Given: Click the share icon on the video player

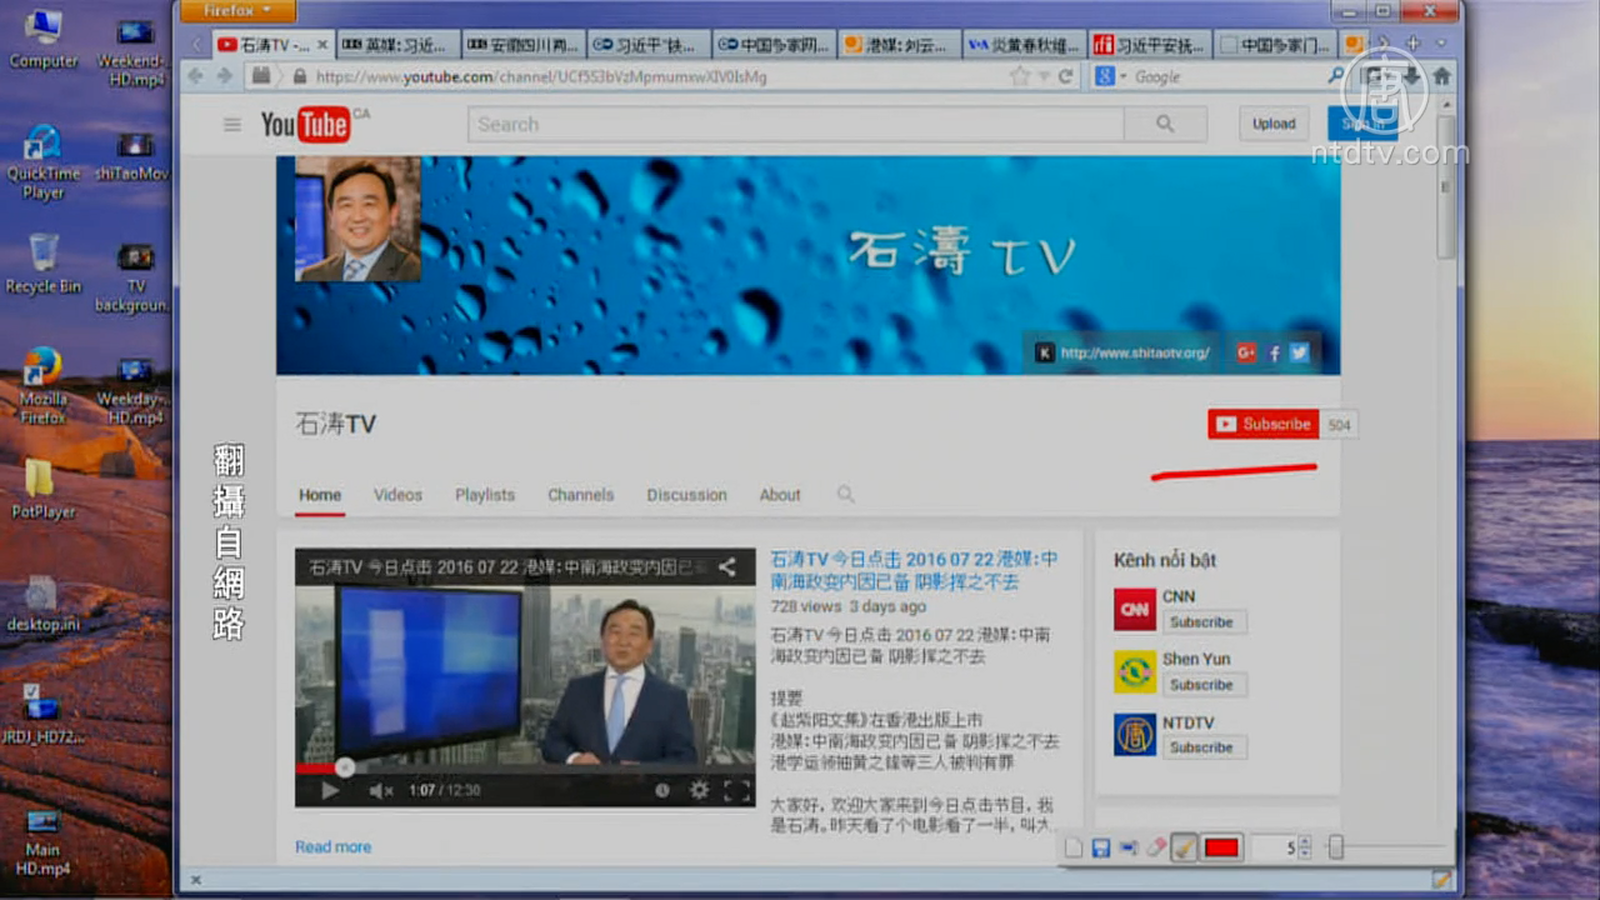Looking at the screenshot, I should click(727, 567).
